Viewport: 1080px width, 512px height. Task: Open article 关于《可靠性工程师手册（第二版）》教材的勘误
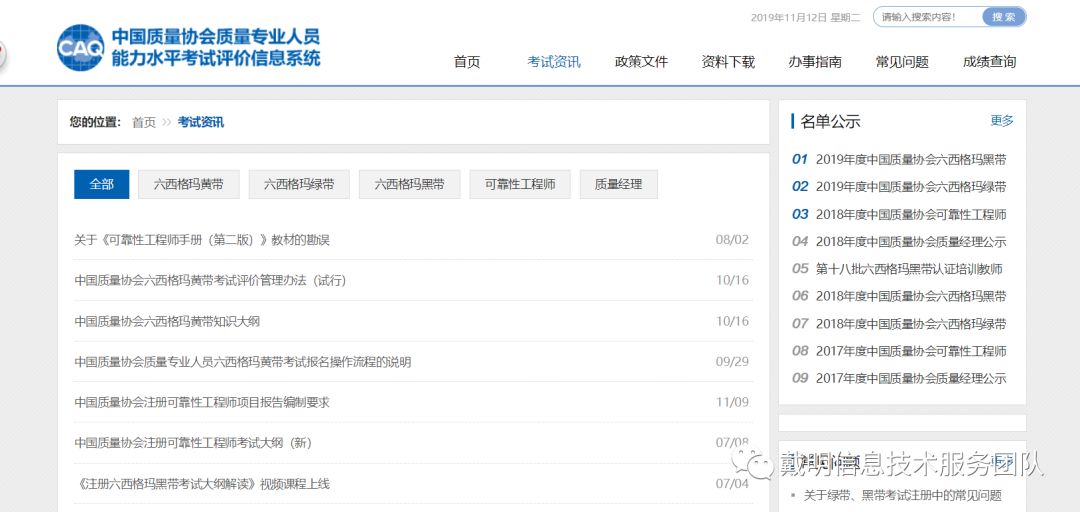click(202, 240)
